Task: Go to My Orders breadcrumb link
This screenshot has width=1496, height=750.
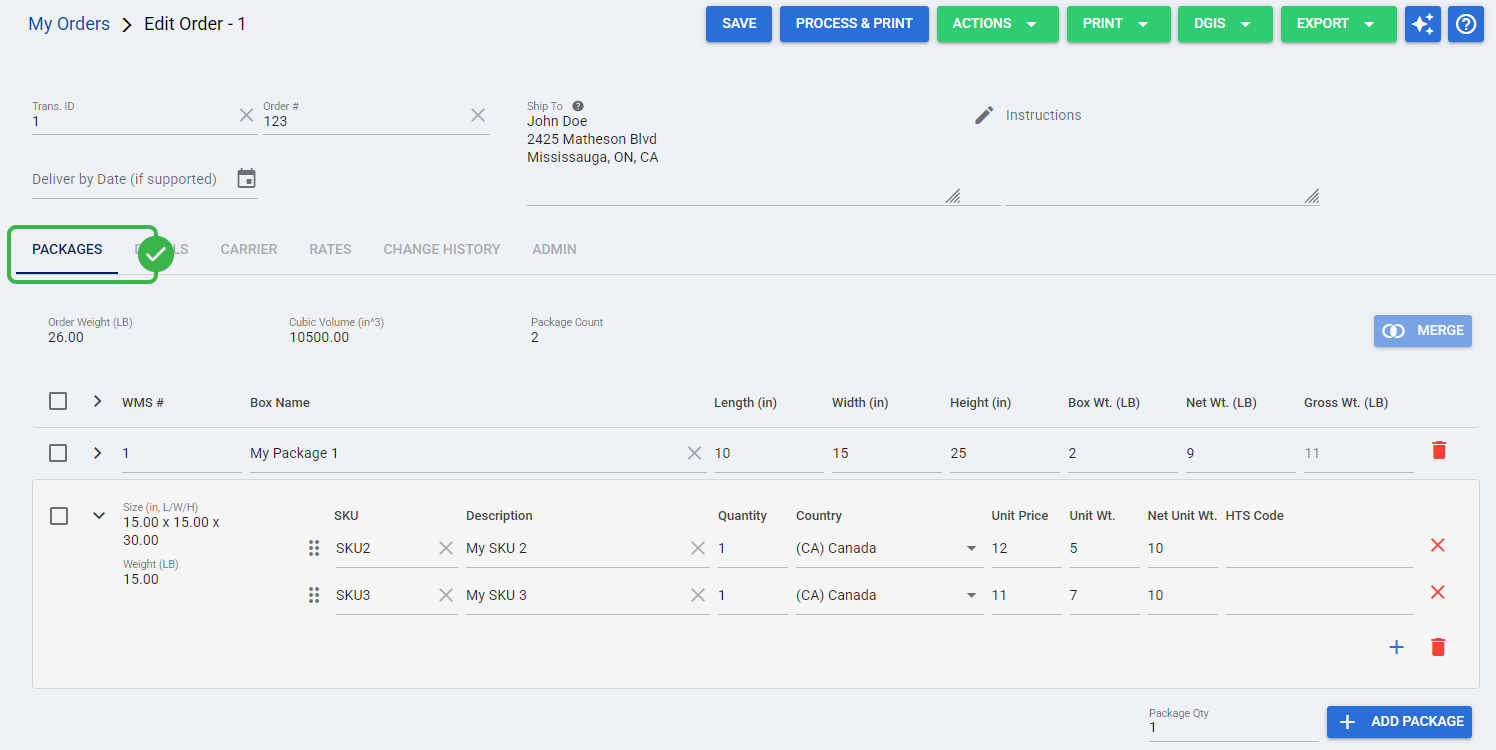Action: point(69,24)
